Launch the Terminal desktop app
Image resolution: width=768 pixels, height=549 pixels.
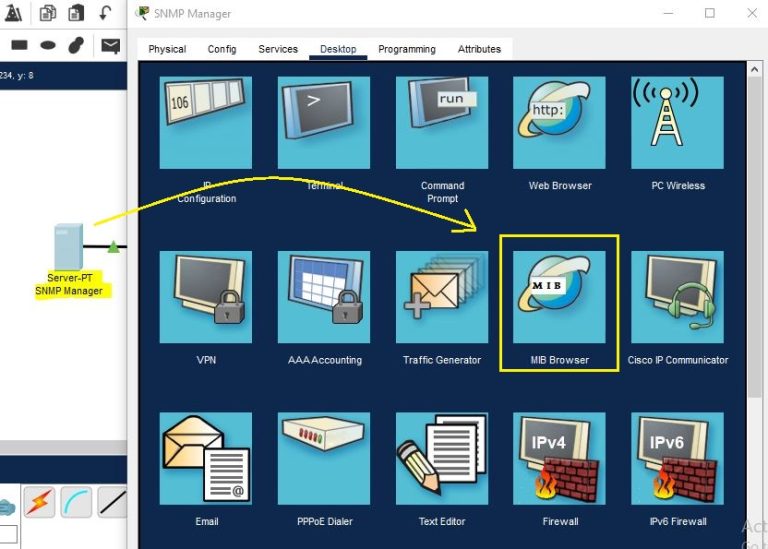click(324, 122)
